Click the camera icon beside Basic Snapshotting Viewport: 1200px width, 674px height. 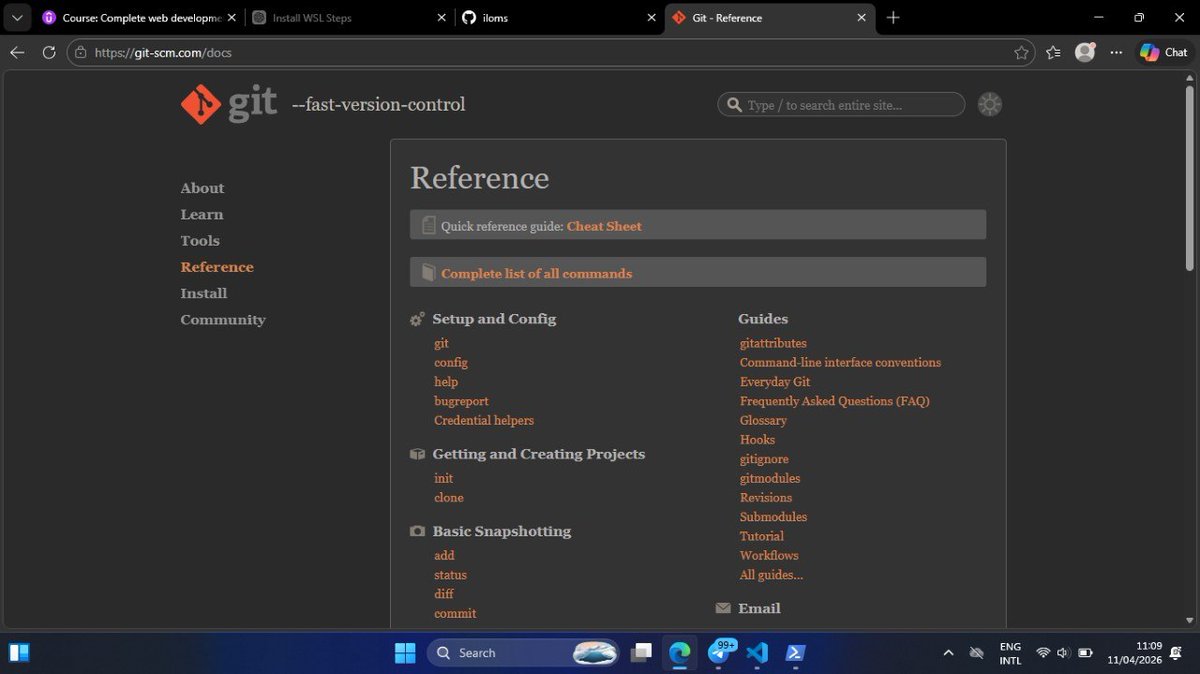(x=417, y=531)
